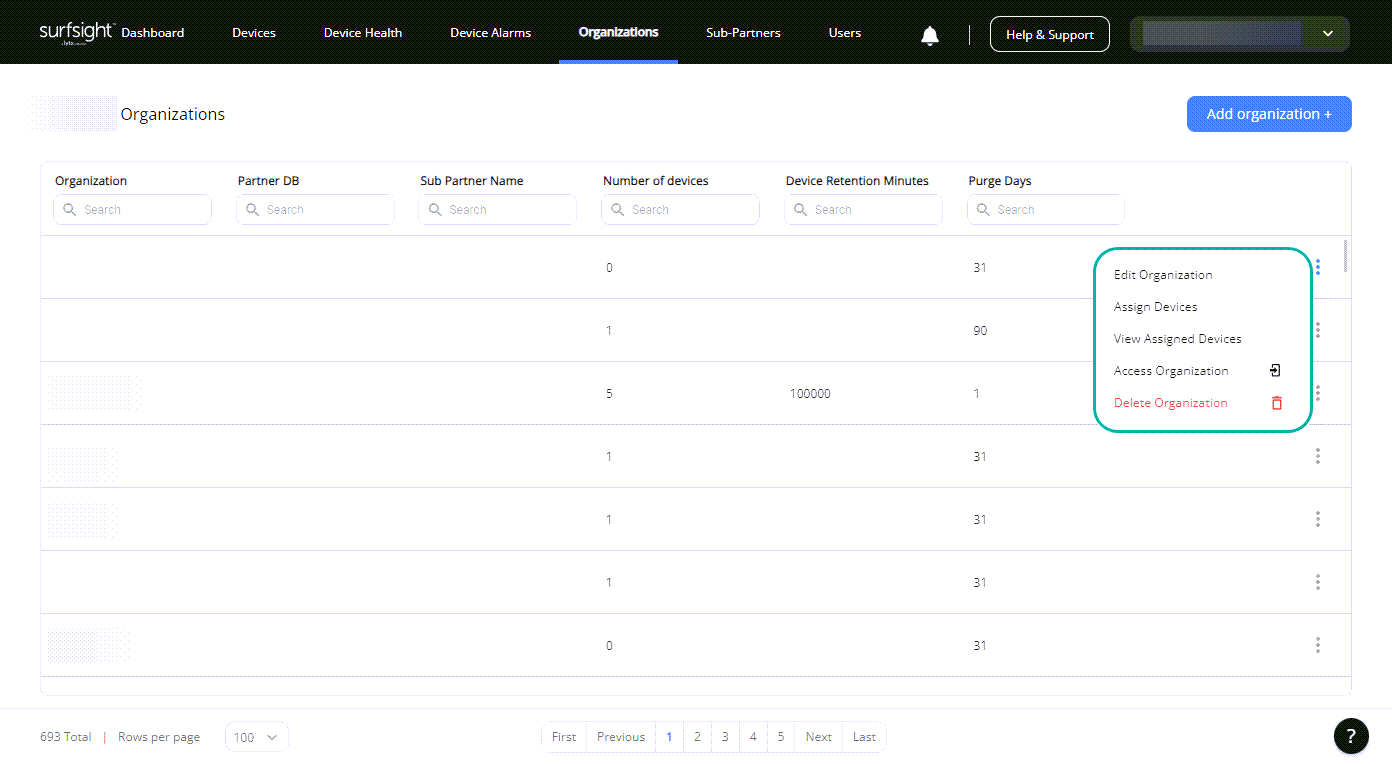The image size is (1392, 764).
Task: Choose Delete Organization in red
Action: [x=1171, y=403]
